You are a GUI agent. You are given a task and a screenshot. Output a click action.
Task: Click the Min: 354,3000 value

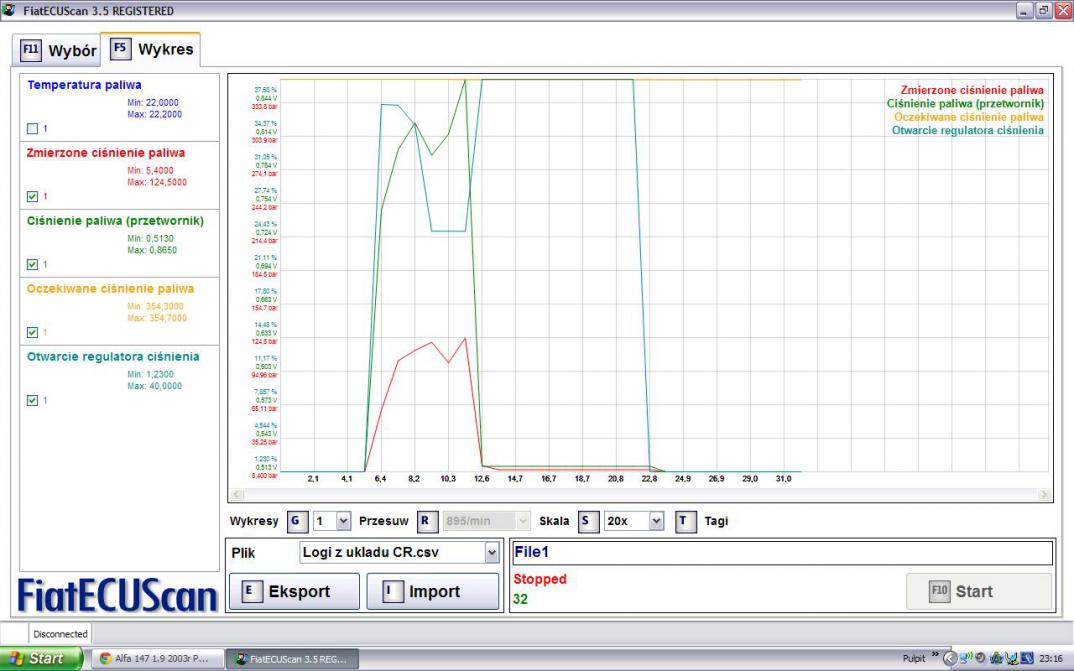click(155, 306)
